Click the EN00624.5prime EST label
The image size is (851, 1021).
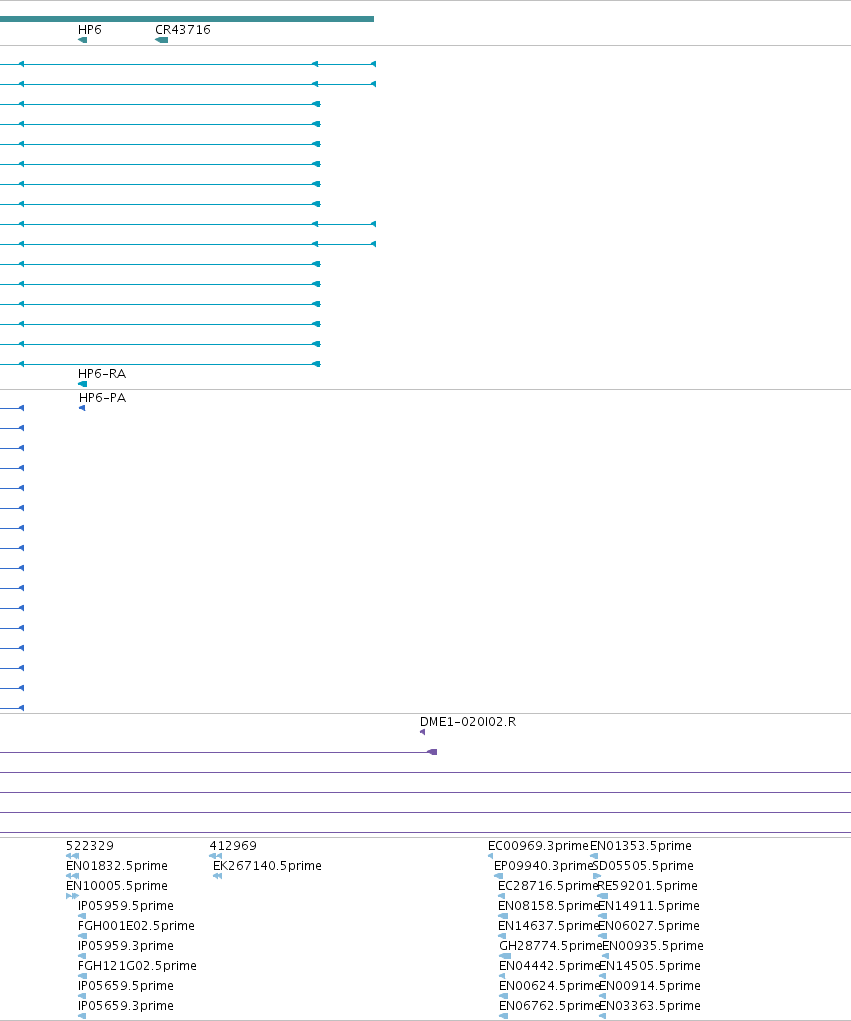tap(550, 986)
